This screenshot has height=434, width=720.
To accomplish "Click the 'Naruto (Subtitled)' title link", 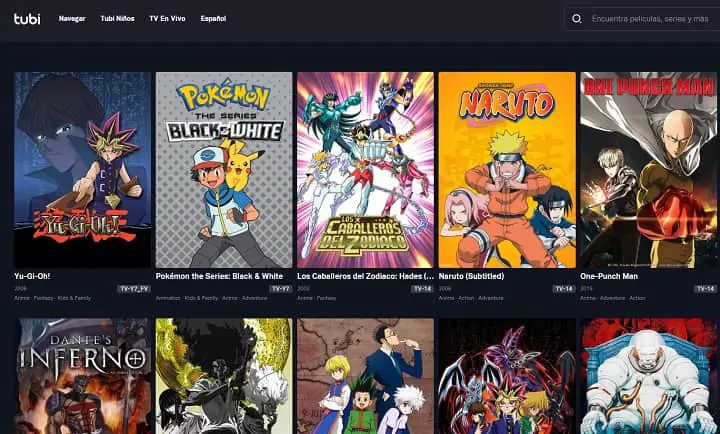I will 471,276.
